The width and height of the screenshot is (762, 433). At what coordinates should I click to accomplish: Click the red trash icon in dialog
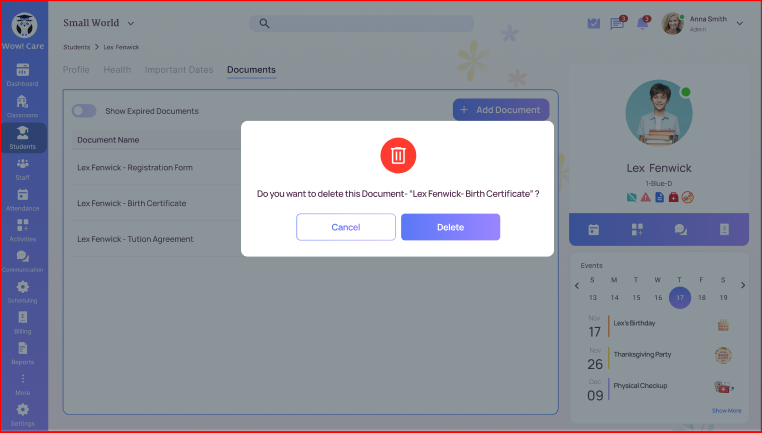397,155
